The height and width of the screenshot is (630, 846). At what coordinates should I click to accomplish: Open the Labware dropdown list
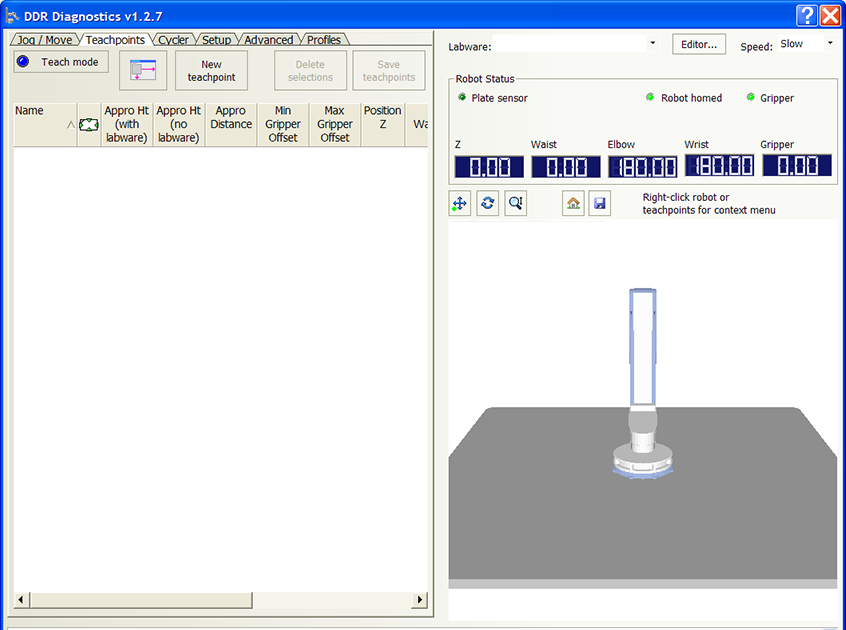653,44
